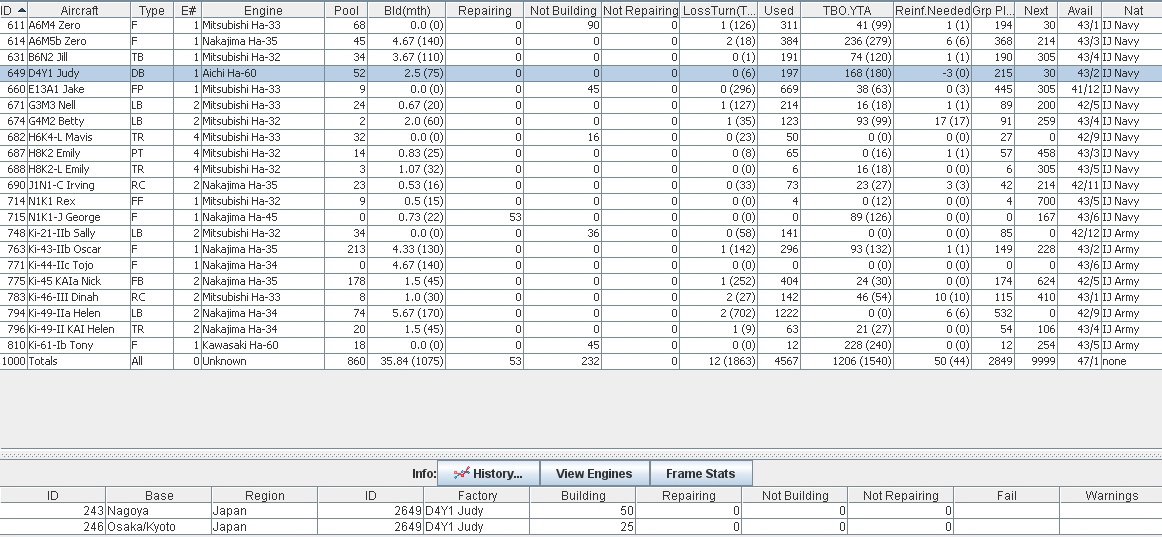This screenshot has height=537, width=1162.
Task: Select the G4M2 Betty row
Action: coord(581,121)
